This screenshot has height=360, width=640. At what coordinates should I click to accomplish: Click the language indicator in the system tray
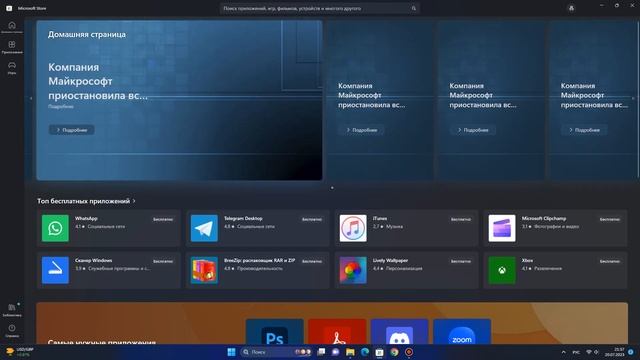click(x=576, y=352)
